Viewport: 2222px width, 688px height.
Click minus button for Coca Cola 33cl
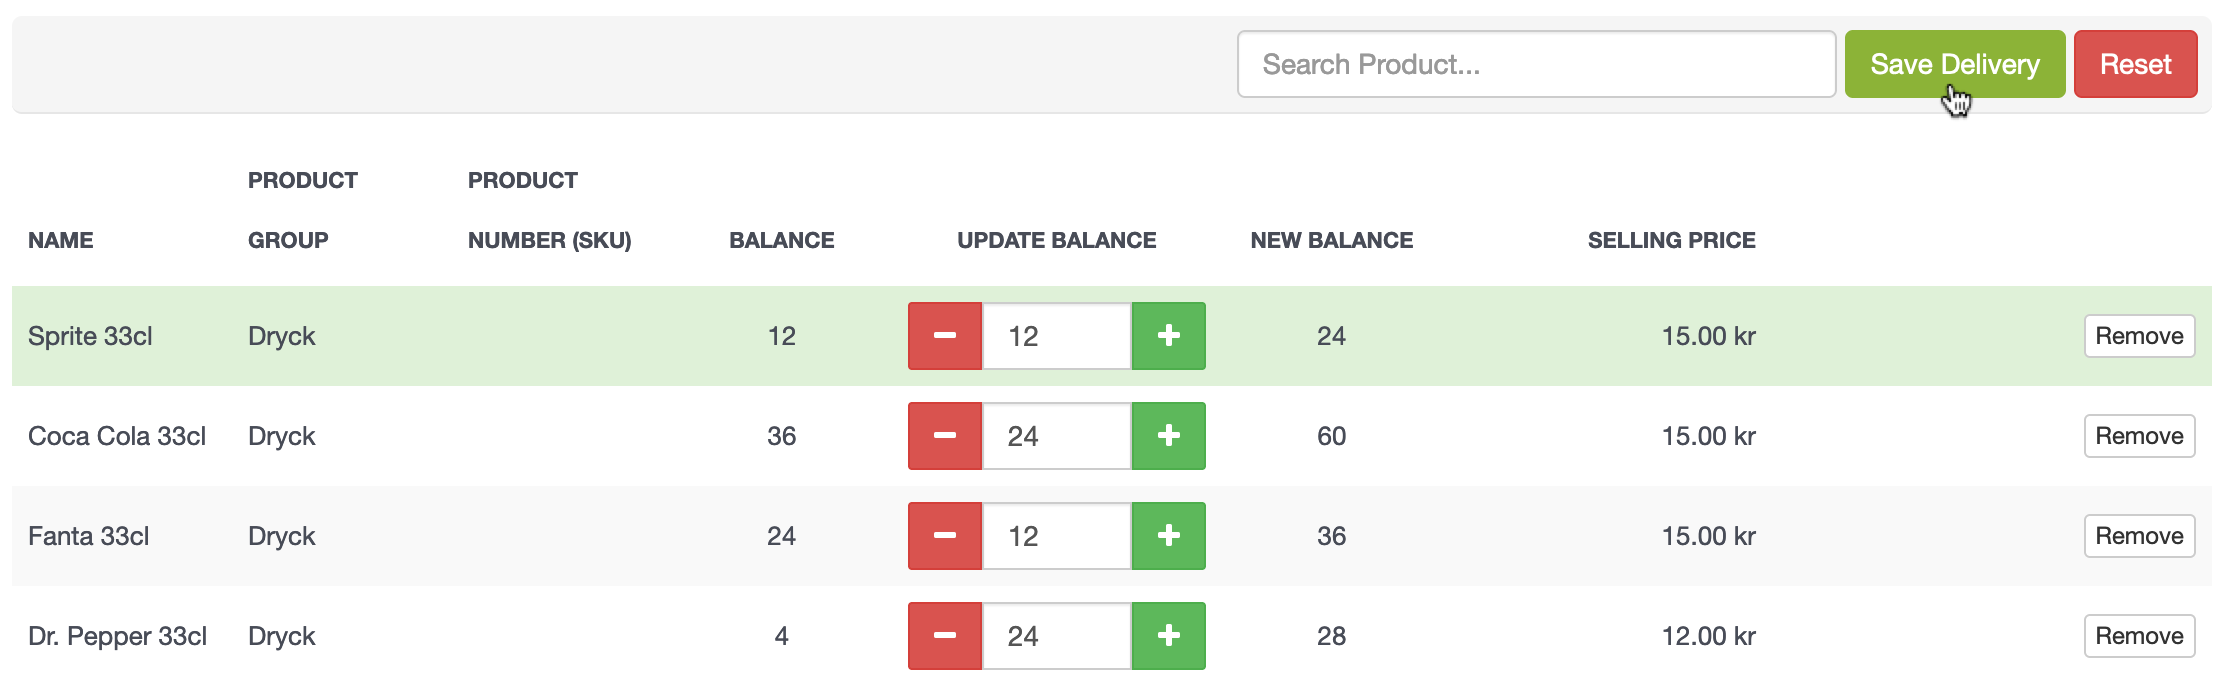pyautogui.click(x=945, y=436)
